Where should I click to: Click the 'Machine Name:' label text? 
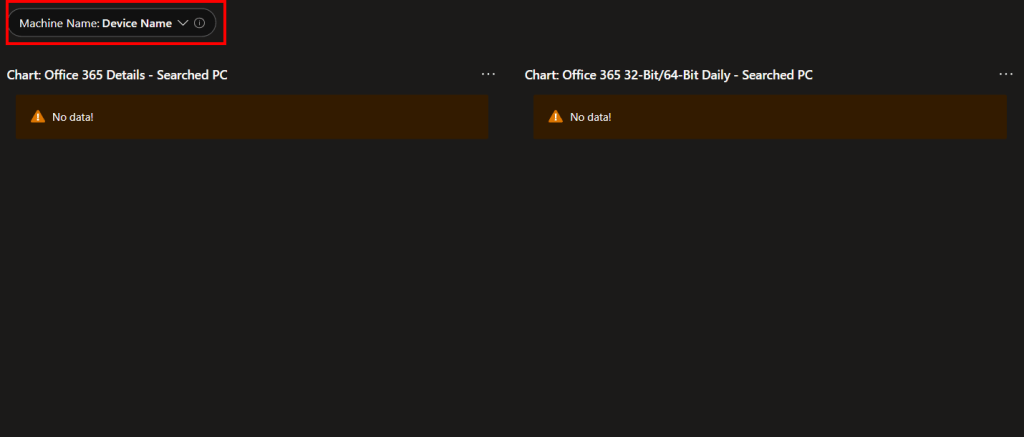point(59,23)
